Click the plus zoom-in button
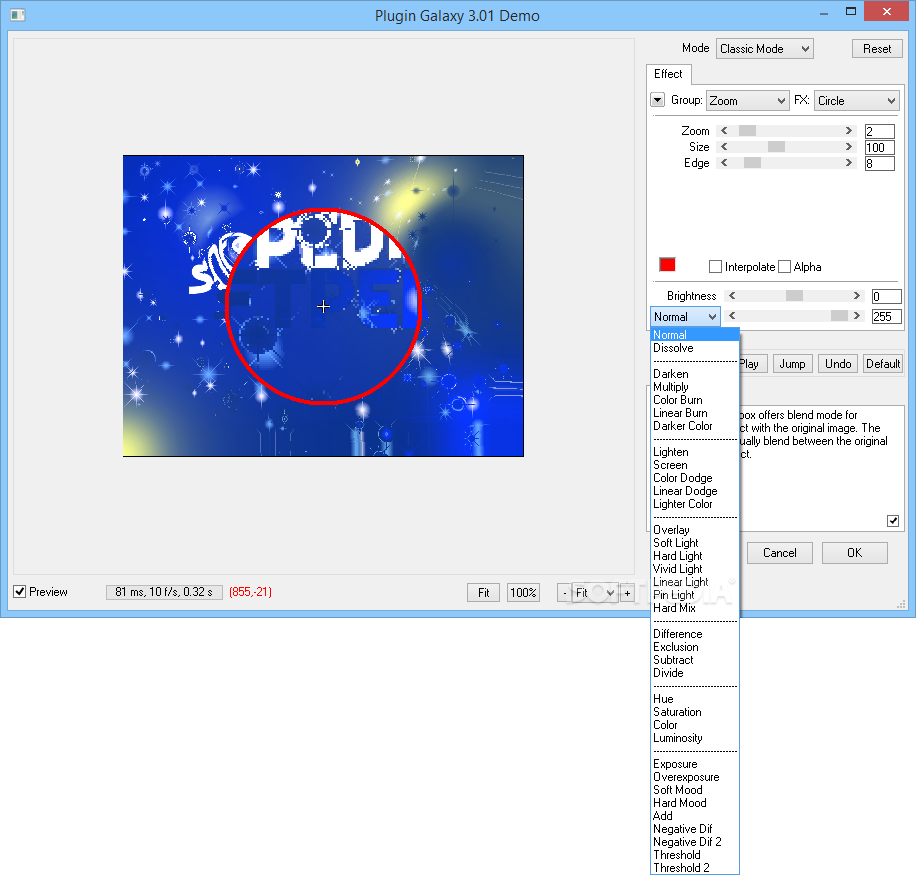Image resolution: width=916 pixels, height=875 pixels. [627, 593]
